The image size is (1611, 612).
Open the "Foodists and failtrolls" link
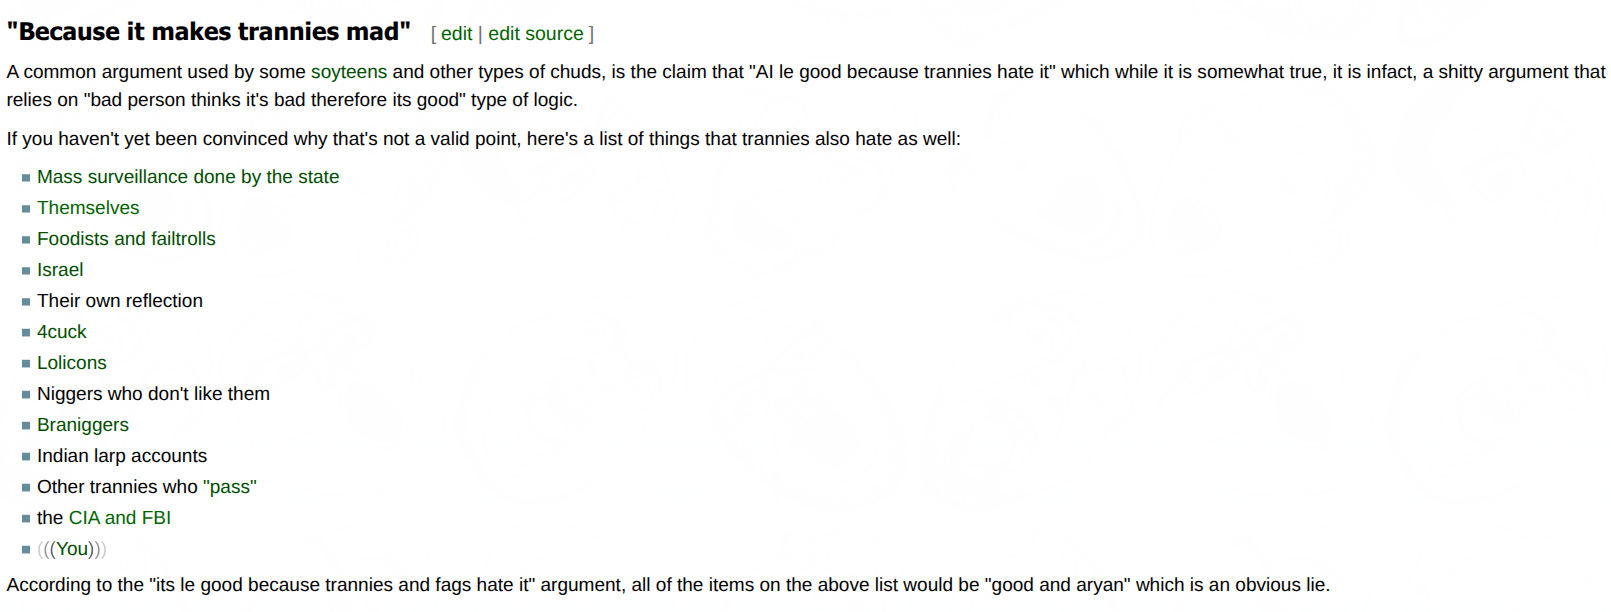(x=126, y=239)
